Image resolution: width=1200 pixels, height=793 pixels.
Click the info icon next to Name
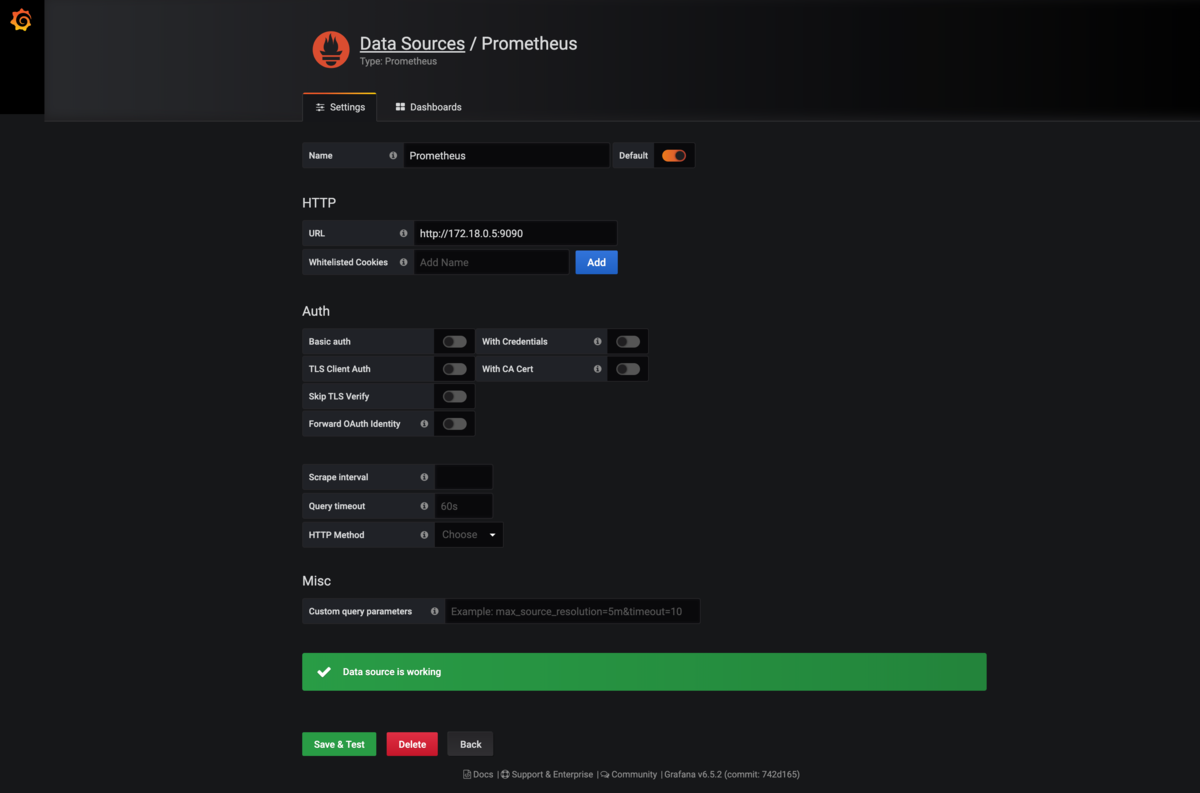pos(393,156)
